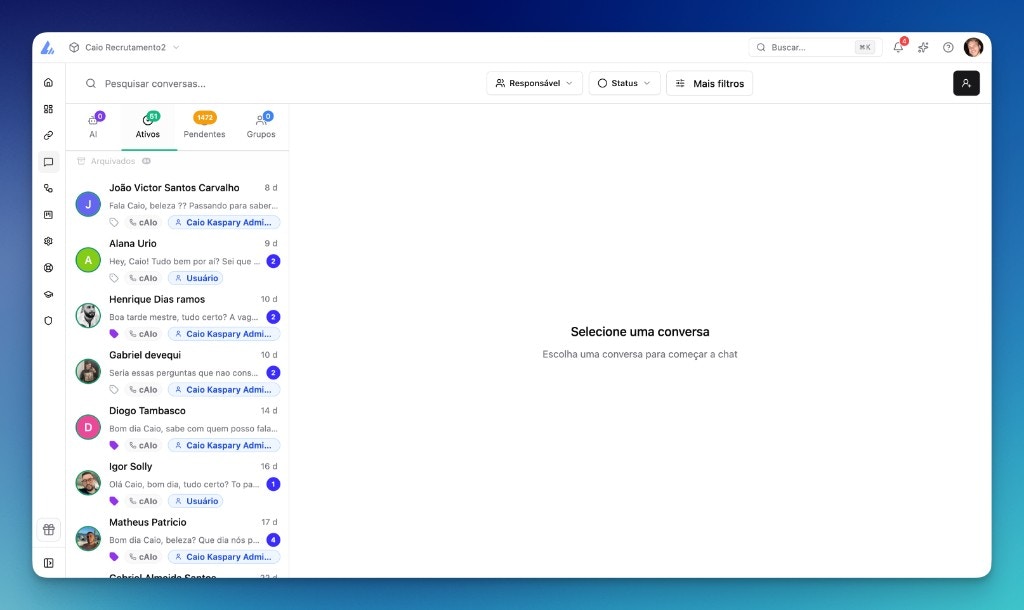Screen dimensions: 1024x610
Task: Open the gift icon at sidebar bottom
Action: pos(48,529)
